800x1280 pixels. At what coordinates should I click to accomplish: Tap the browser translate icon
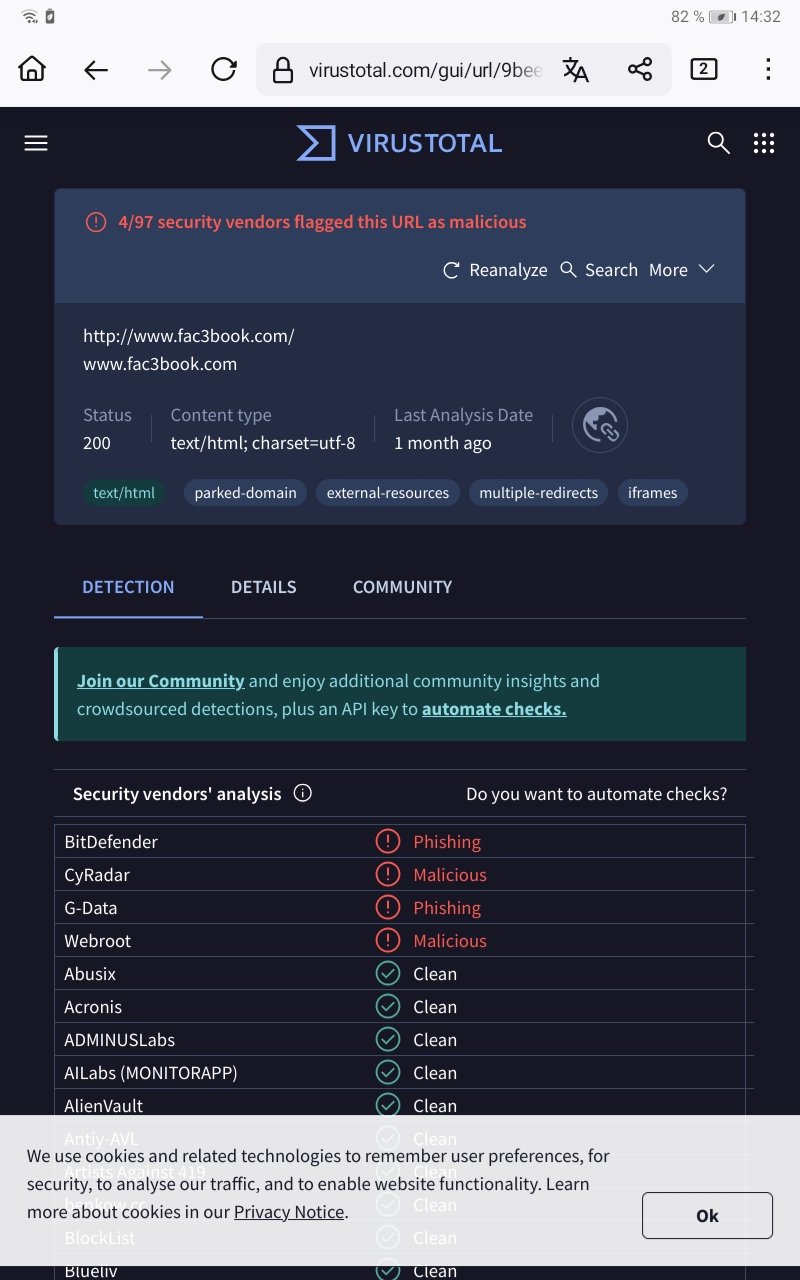(576, 69)
